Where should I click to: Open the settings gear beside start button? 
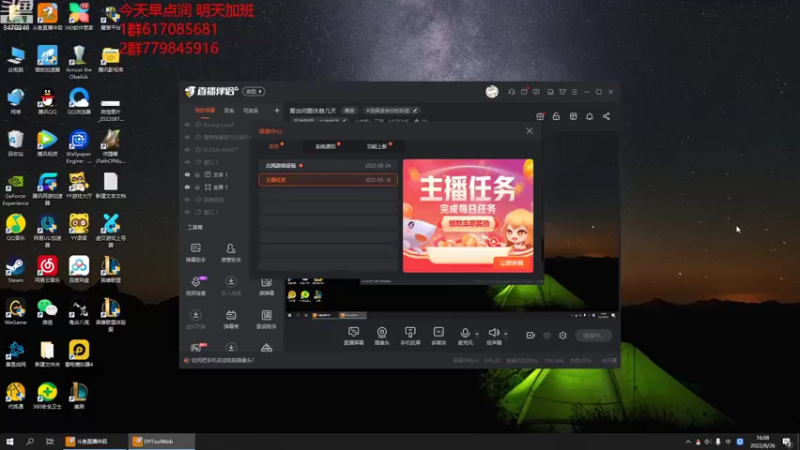coord(563,335)
